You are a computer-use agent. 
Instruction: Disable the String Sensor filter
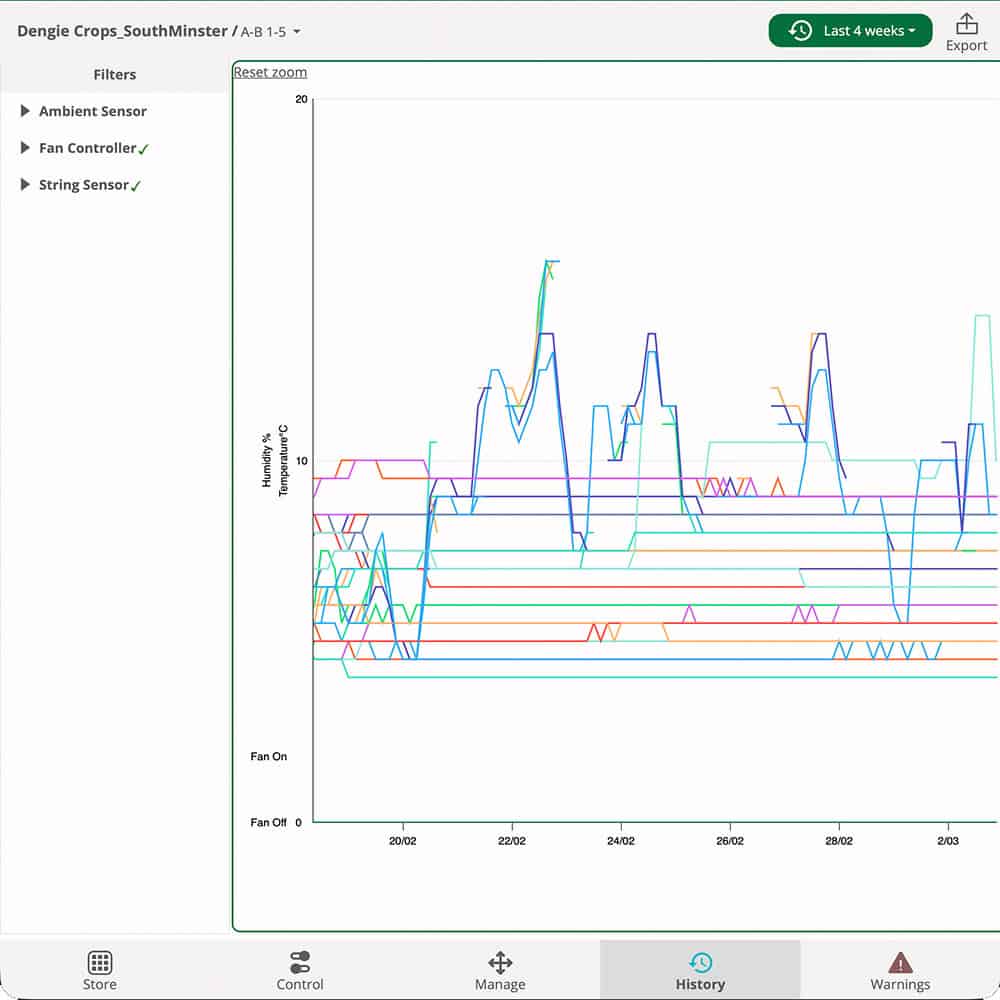tap(134, 184)
